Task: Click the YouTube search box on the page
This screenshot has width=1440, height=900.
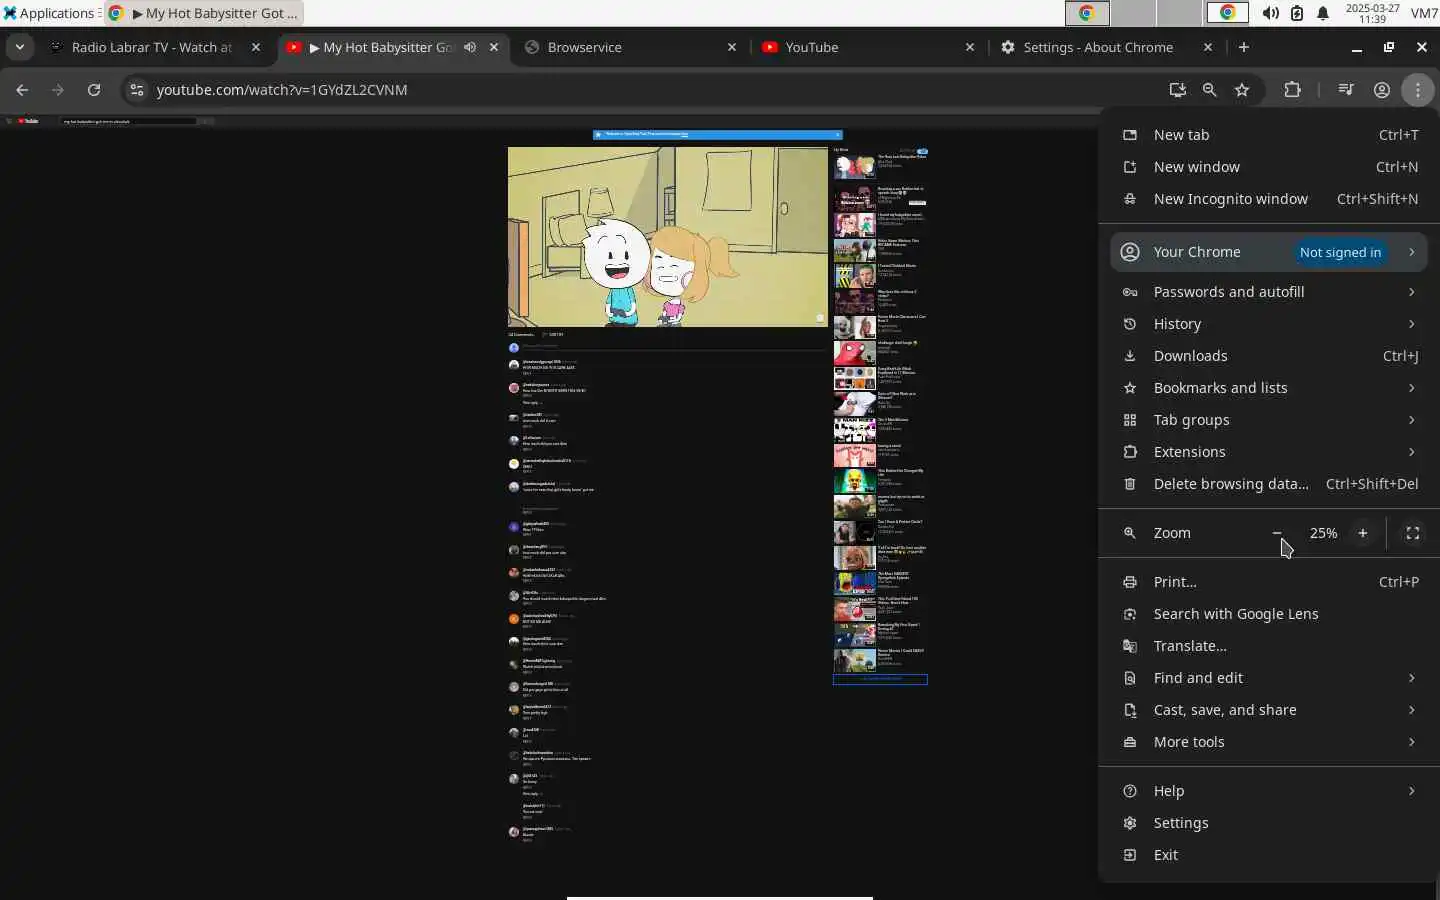Action: pyautogui.click(x=129, y=121)
